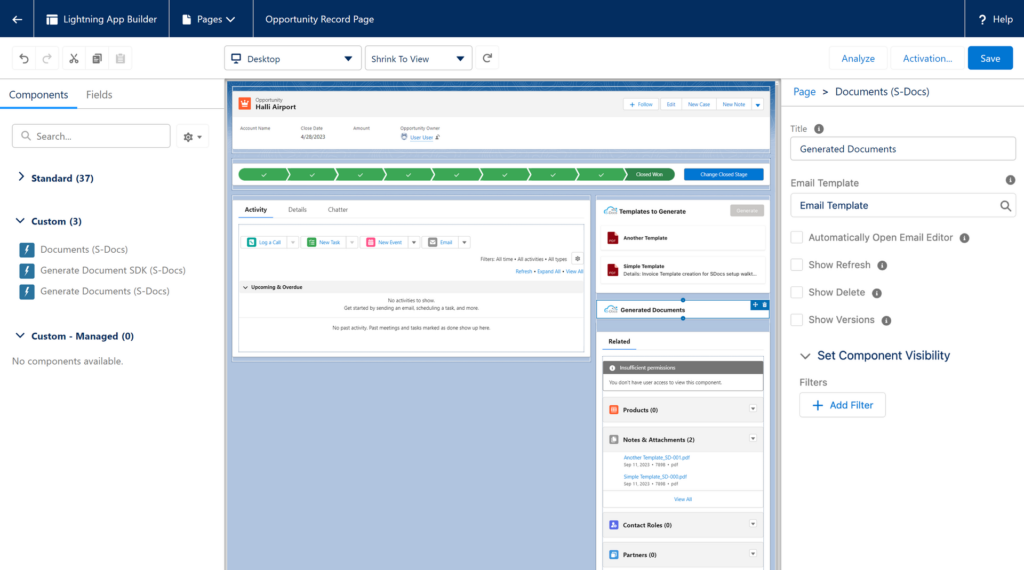Click the Page breadcrumb link
This screenshot has height=570, width=1024.
click(x=804, y=91)
